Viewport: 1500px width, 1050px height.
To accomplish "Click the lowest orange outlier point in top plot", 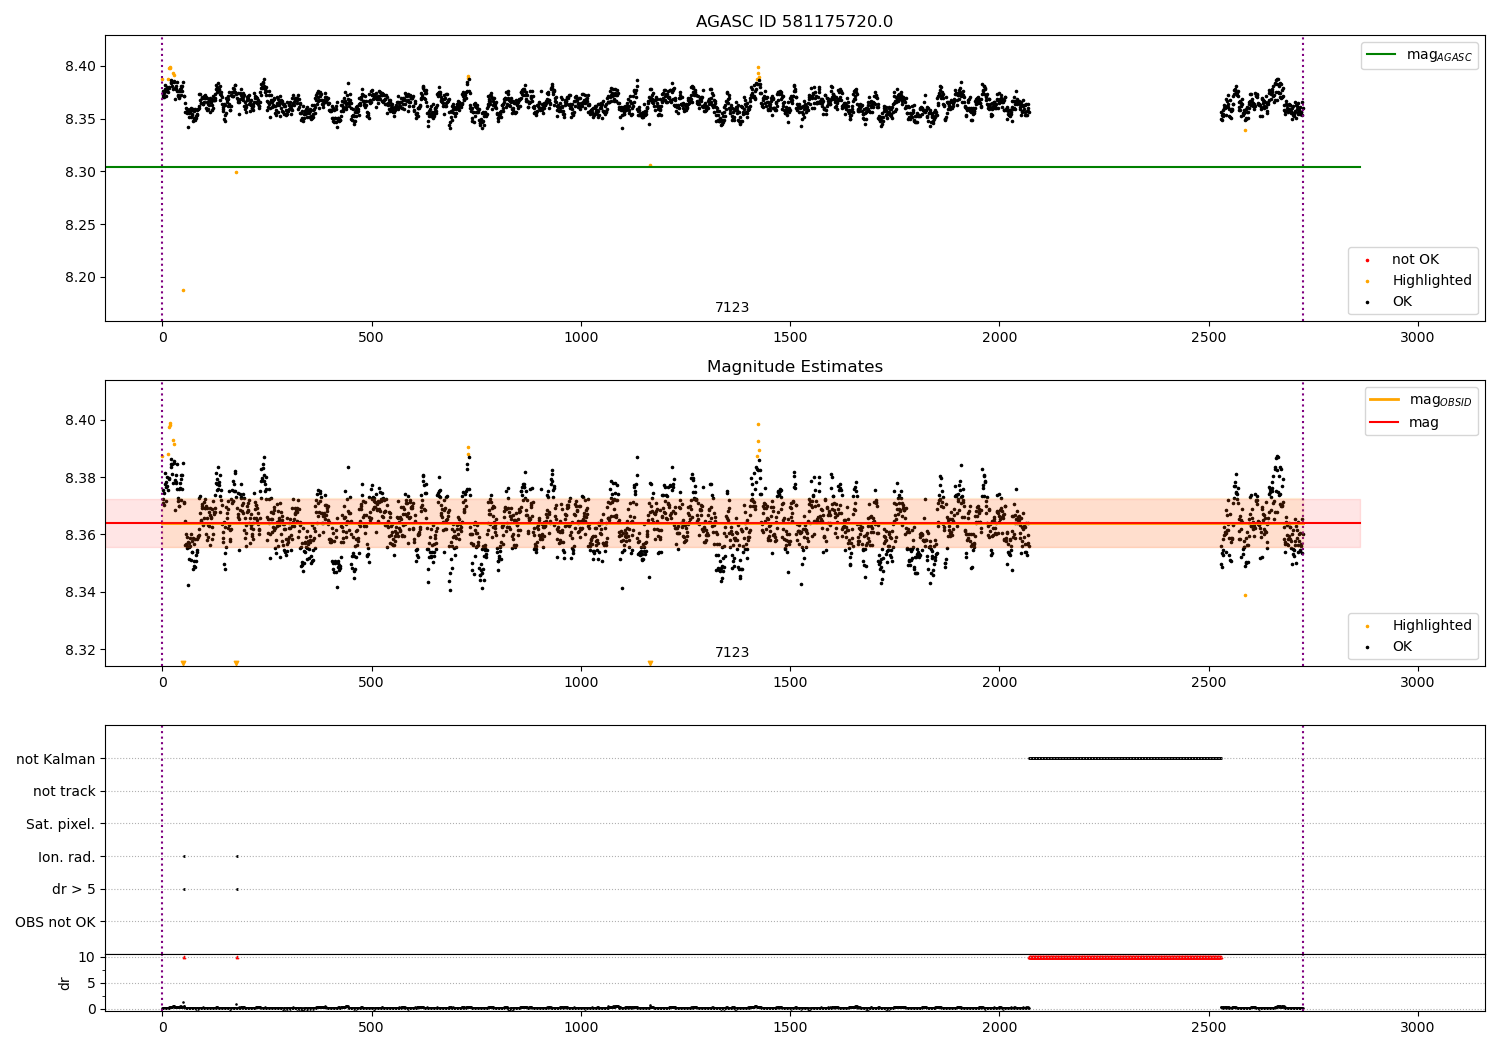I will coord(183,290).
